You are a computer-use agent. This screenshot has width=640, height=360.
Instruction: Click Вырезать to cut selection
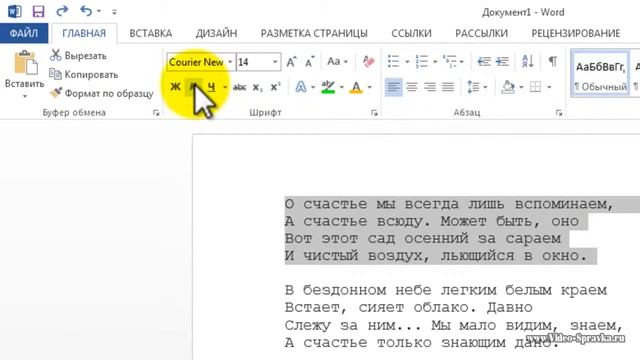pos(78,56)
